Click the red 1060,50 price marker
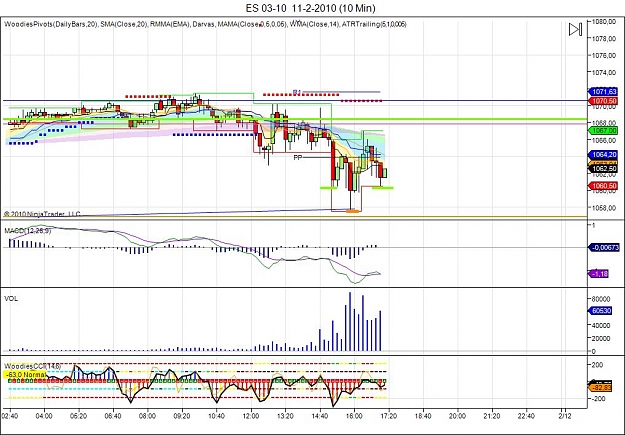 603,186
